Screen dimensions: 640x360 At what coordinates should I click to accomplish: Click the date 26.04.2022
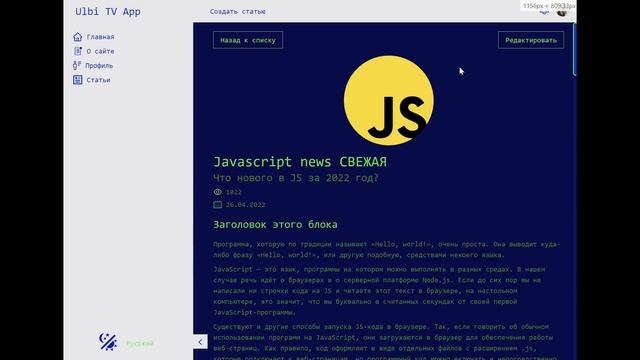245,205
